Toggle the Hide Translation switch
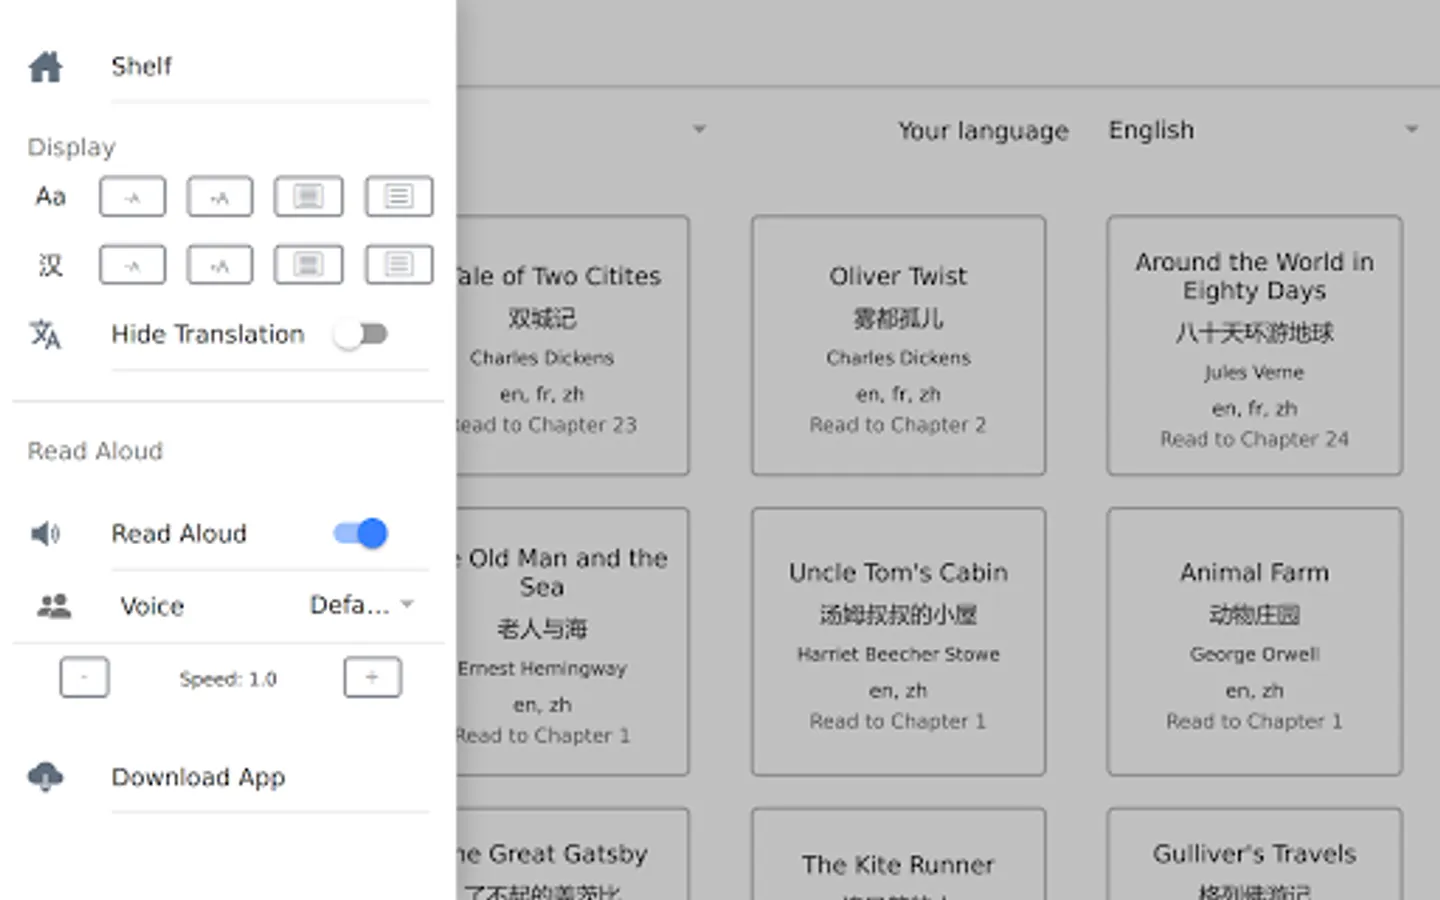 click(361, 334)
